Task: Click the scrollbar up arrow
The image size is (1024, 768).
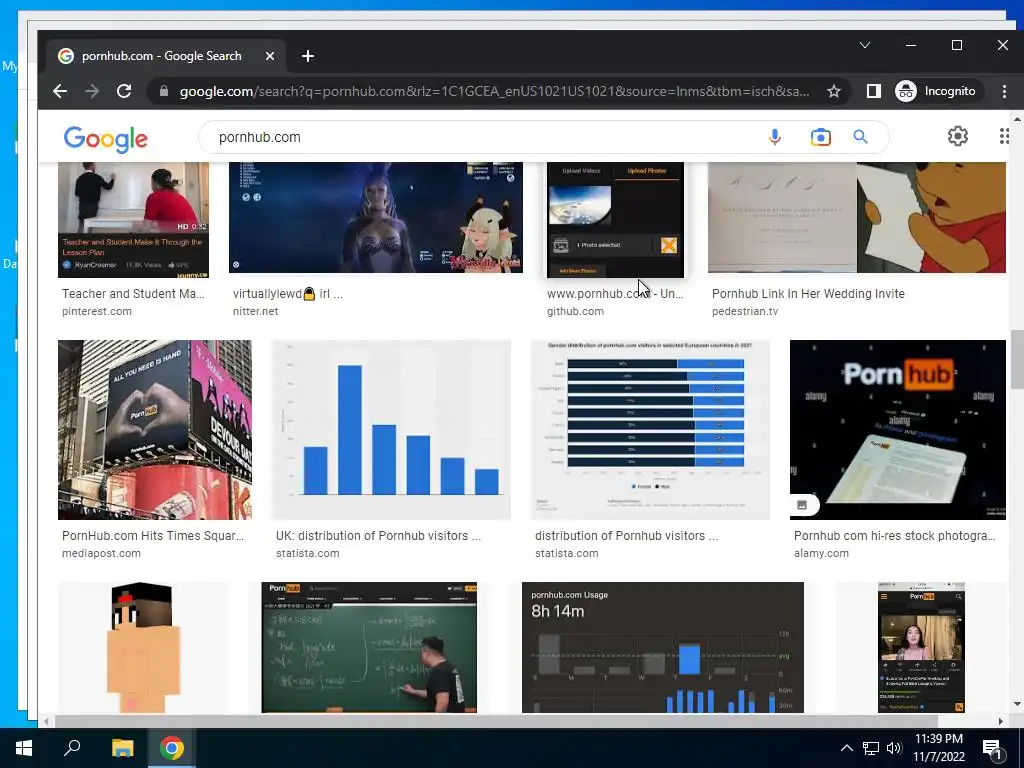Action: click(x=1017, y=120)
